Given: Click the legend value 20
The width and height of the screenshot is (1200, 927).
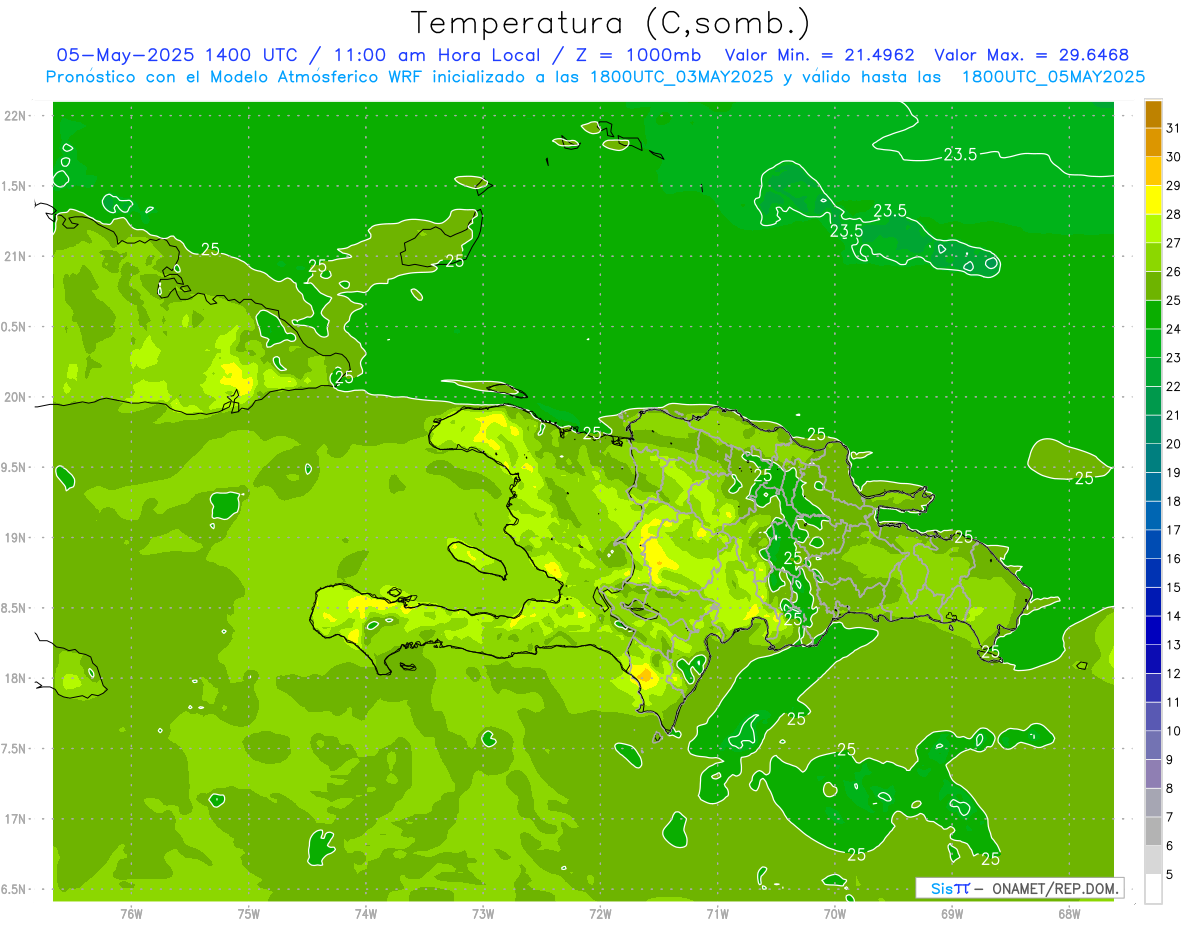Looking at the screenshot, I should click(x=1174, y=443).
